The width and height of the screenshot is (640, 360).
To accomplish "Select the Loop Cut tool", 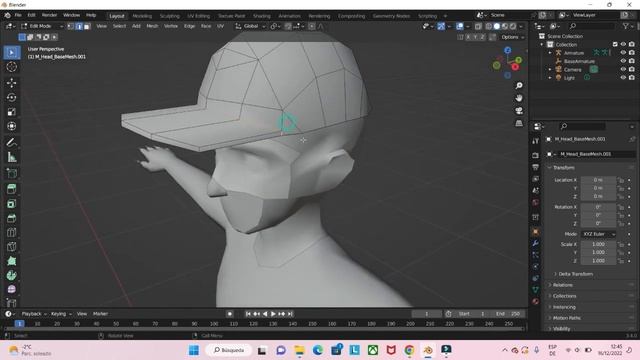I will click(12, 232).
